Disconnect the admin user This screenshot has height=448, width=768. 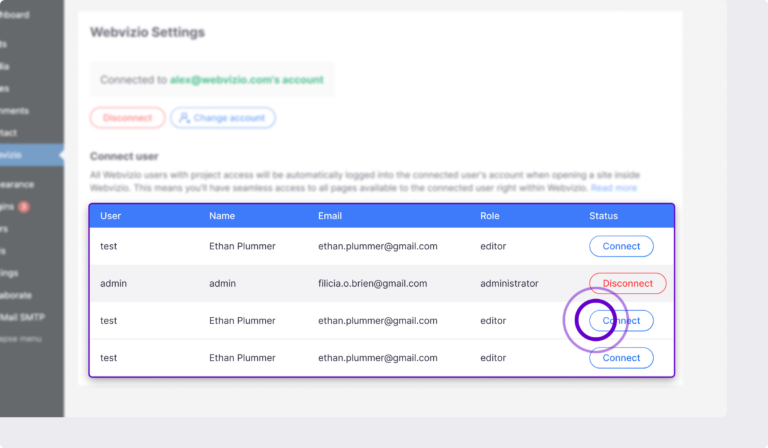627,283
